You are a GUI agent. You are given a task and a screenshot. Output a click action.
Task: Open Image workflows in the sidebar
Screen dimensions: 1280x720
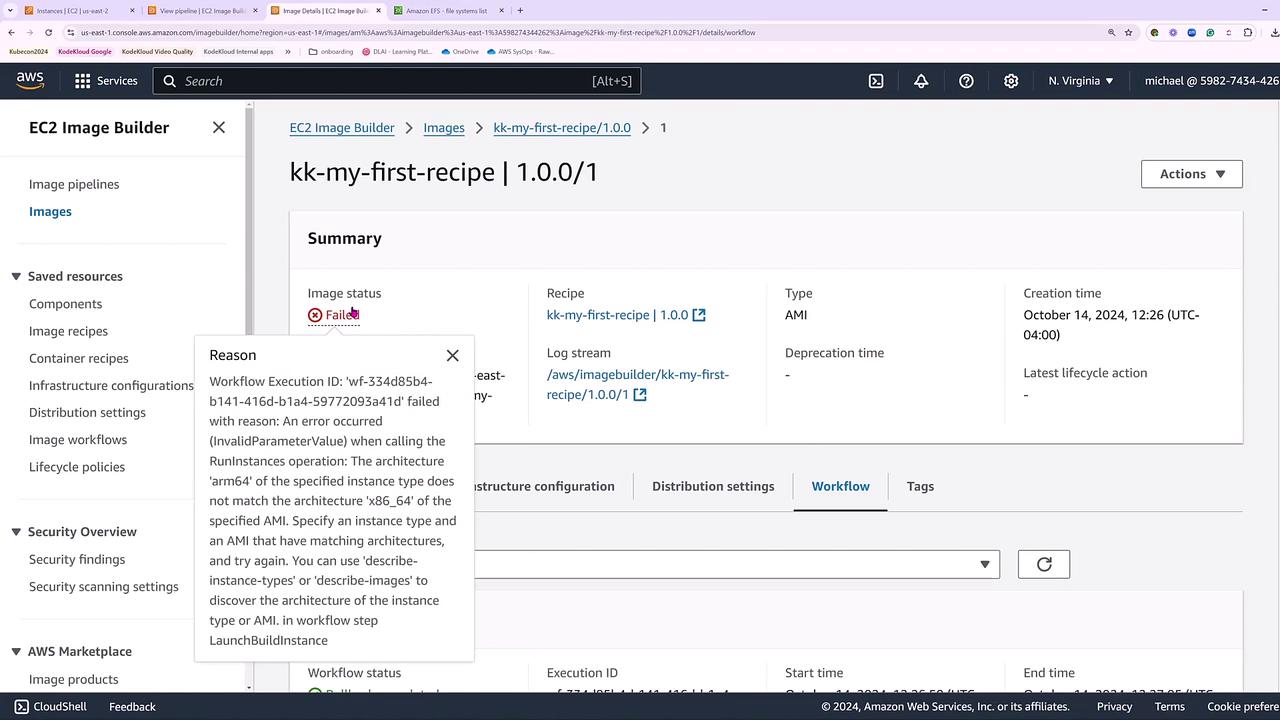click(x=78, y=440)
